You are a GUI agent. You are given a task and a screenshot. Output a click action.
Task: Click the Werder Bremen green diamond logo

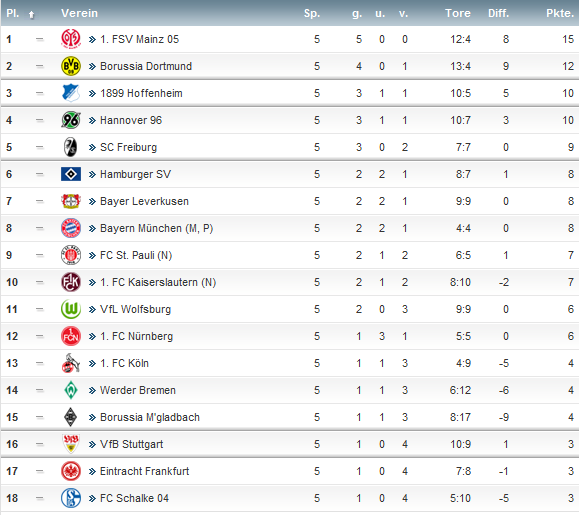tap(71, 390)
